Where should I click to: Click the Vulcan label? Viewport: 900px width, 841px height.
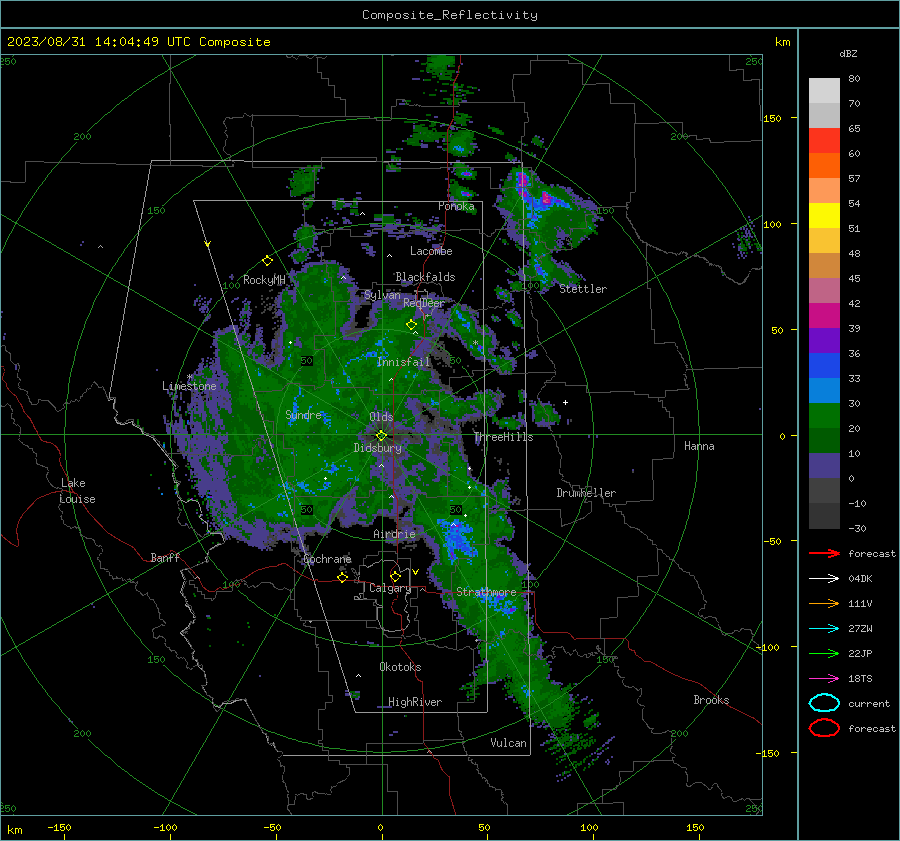[508, 743]
